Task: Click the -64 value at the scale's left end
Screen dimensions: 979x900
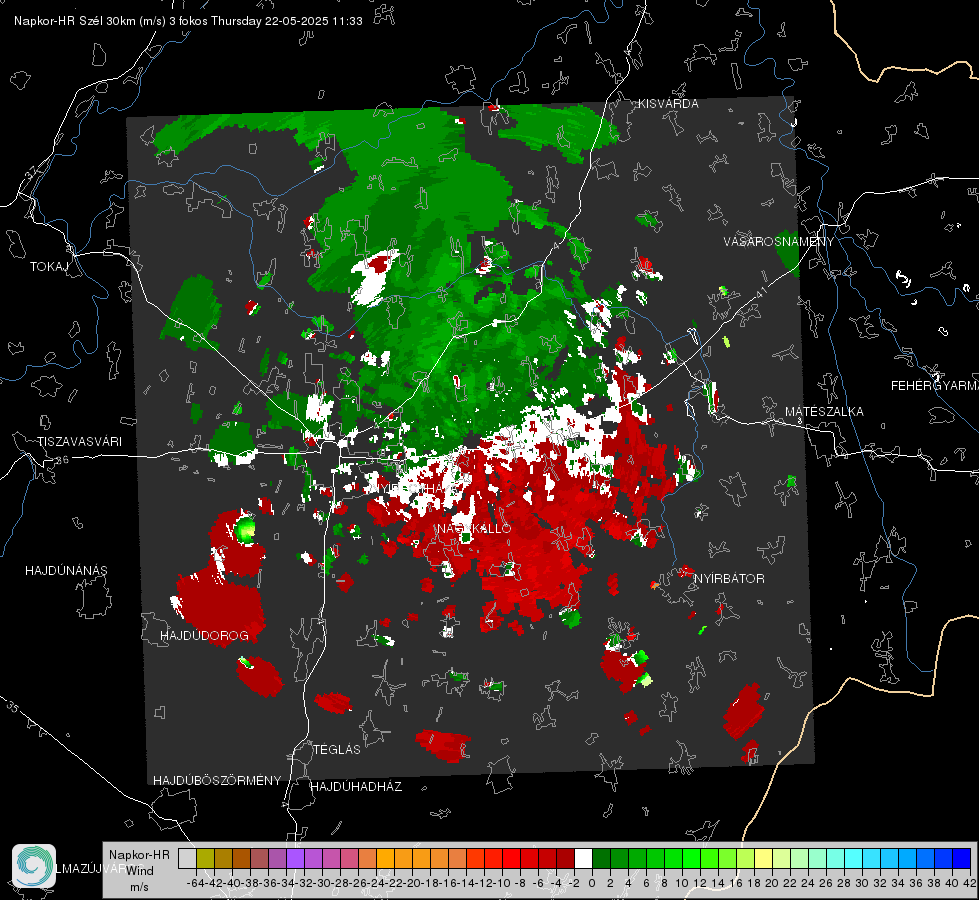Action: click(195, 883)
